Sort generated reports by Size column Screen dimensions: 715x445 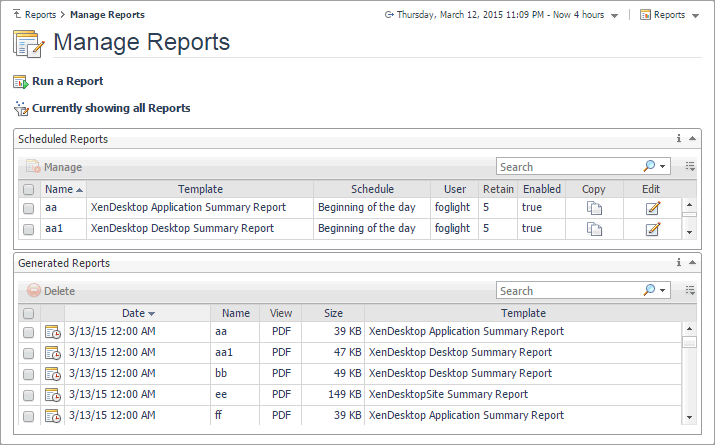pyautogui.click(x=333, y=313)
